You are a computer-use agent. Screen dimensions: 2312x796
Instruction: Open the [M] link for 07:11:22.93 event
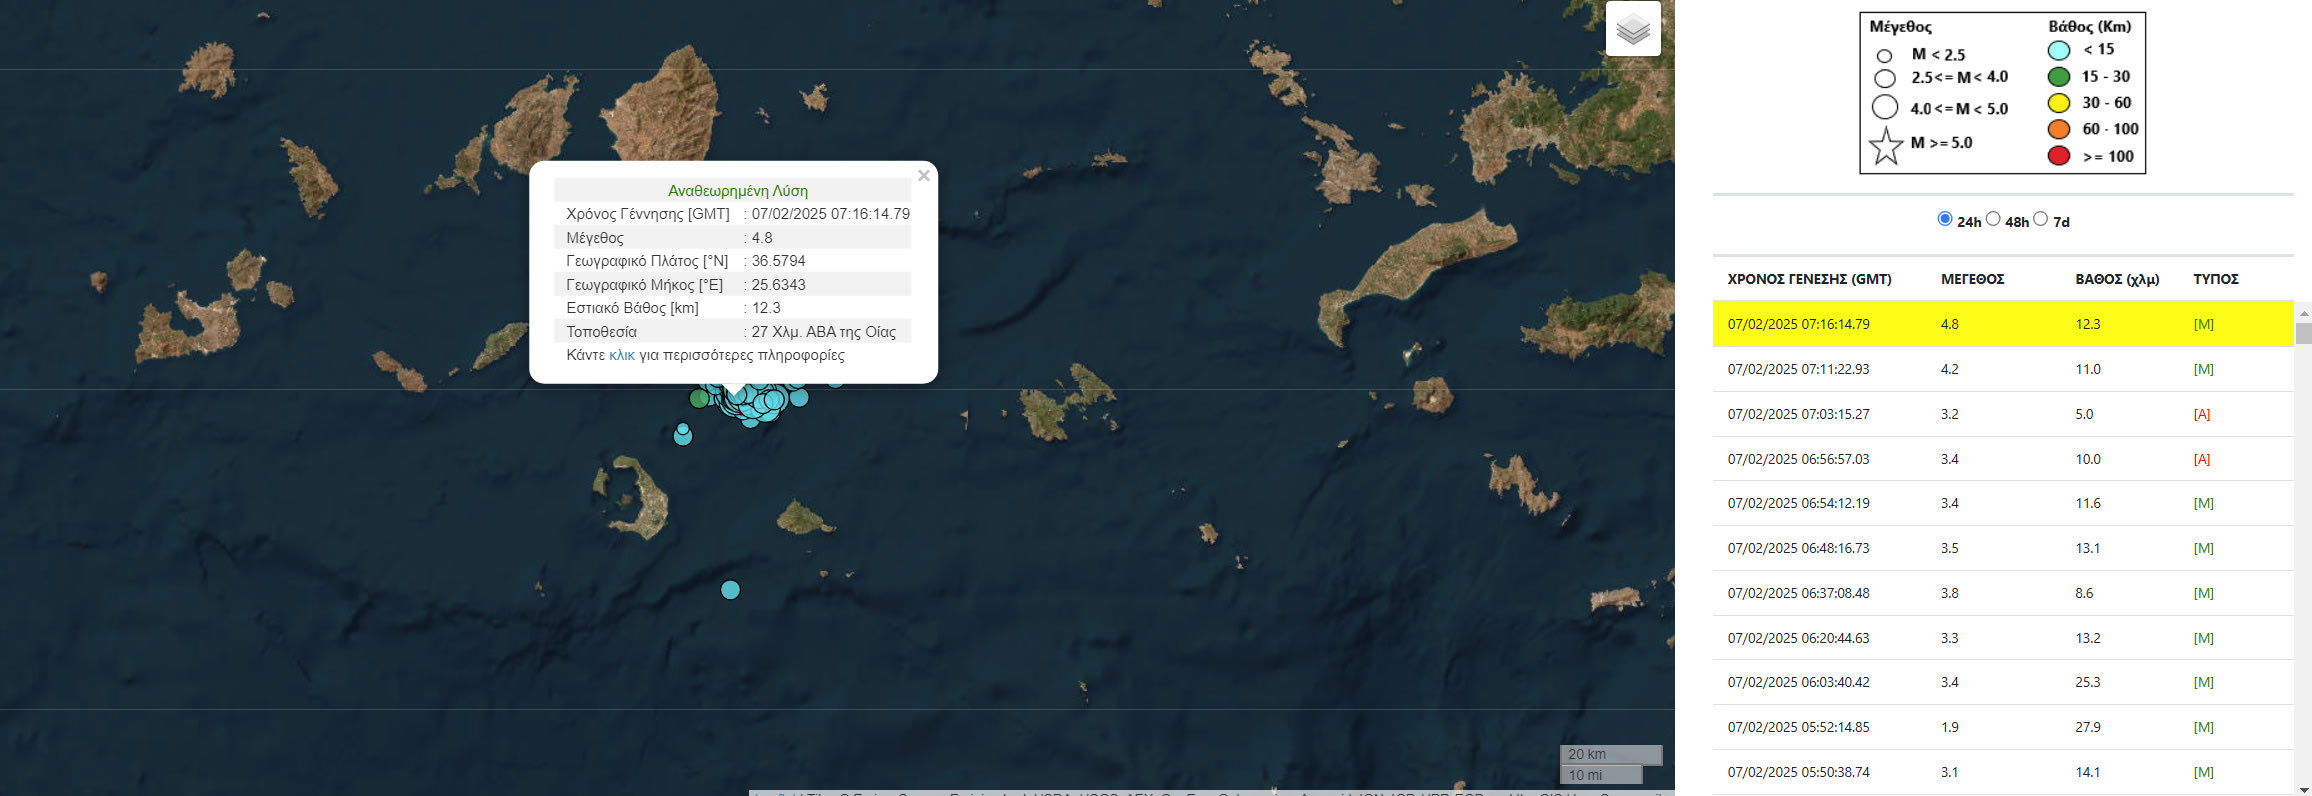point(2203,369)
